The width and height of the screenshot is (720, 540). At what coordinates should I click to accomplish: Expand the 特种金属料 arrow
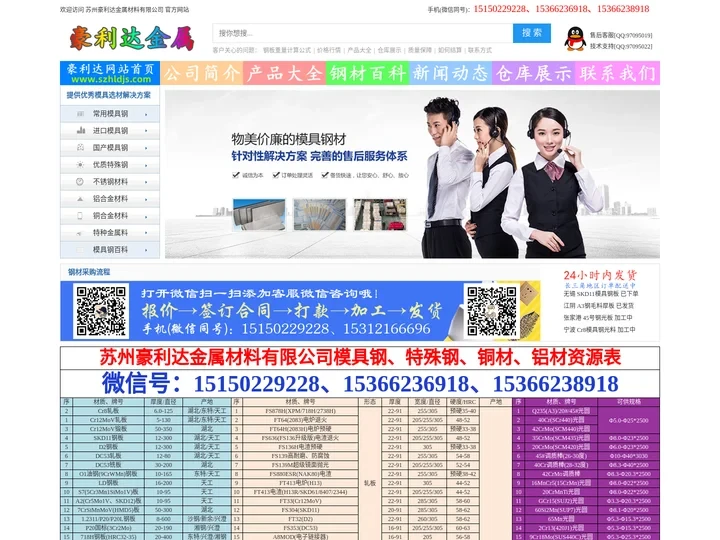[x=146, y=233]
